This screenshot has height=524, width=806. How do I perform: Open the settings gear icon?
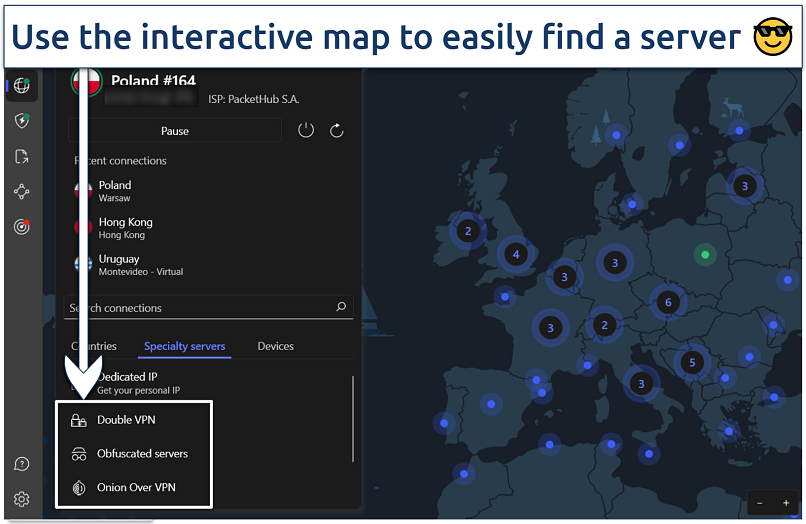[22, 499]
